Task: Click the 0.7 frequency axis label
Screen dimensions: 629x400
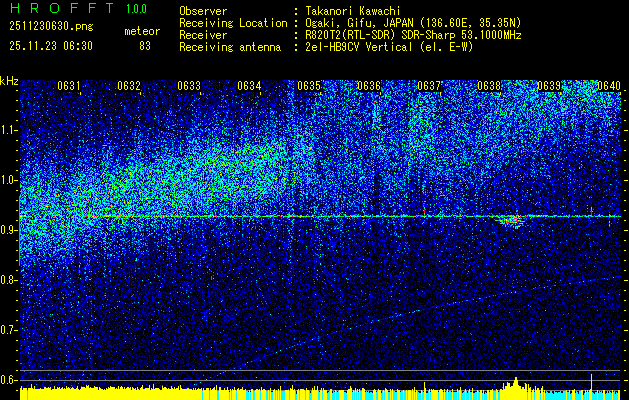Action: pyautogui.click(x=9, y=330)
